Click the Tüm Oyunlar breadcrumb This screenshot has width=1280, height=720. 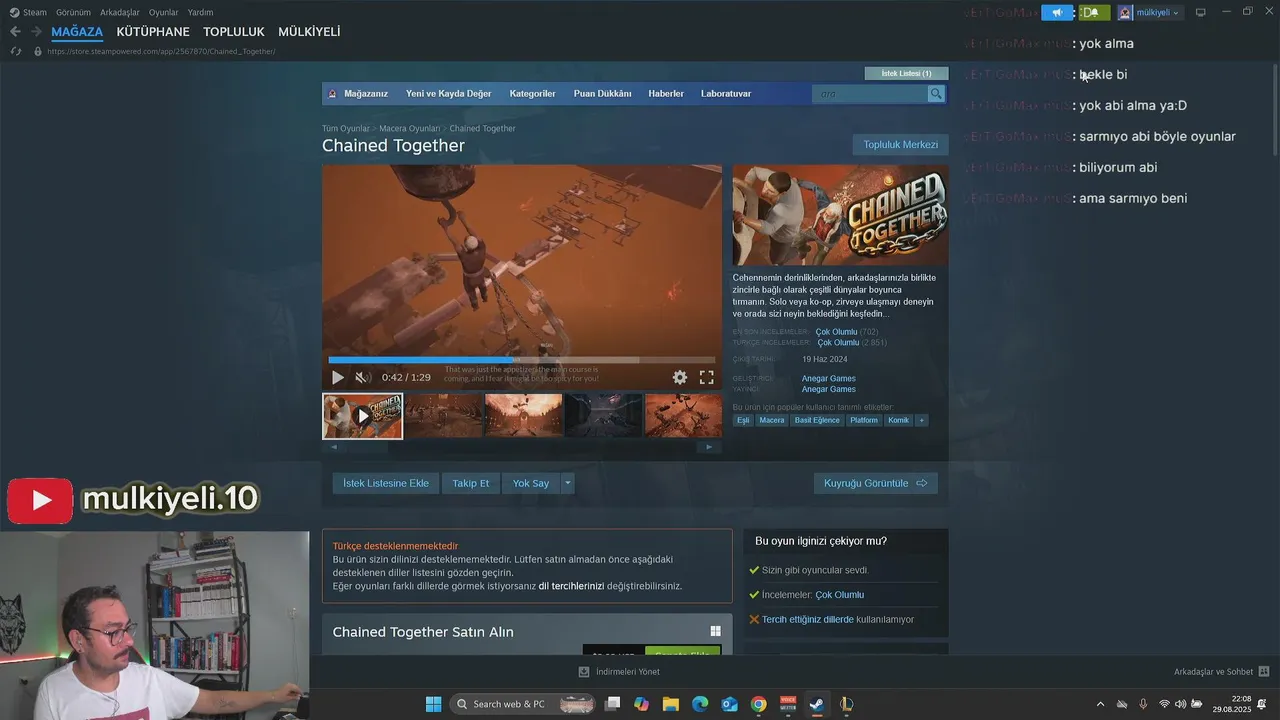(346, 128)
